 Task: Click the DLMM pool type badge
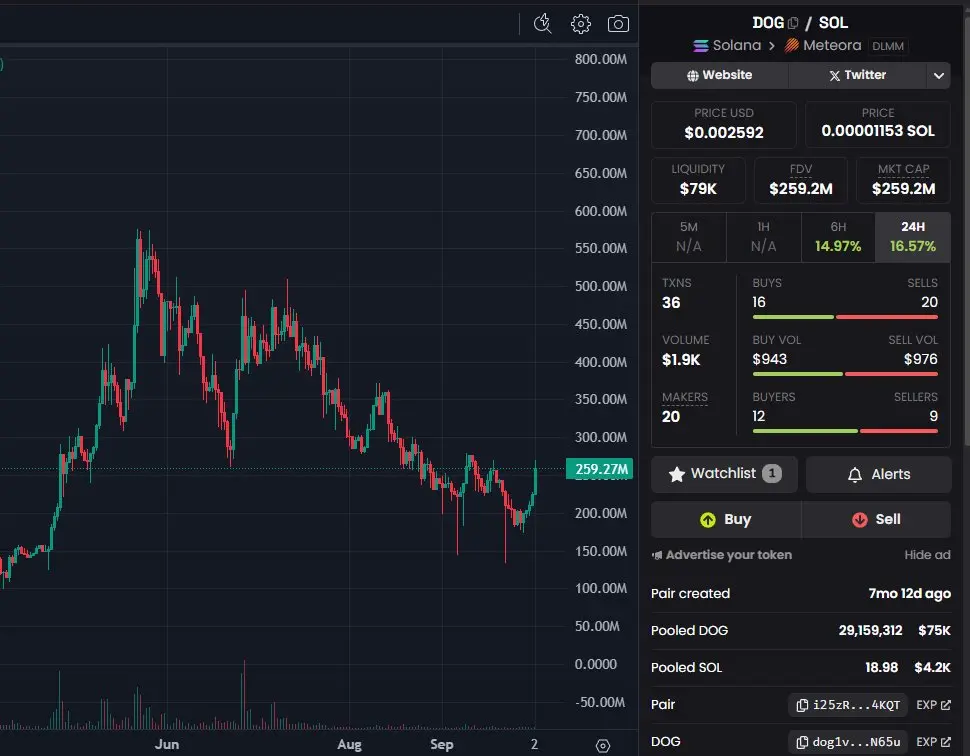pyautogui.click(x=888, y=46)
